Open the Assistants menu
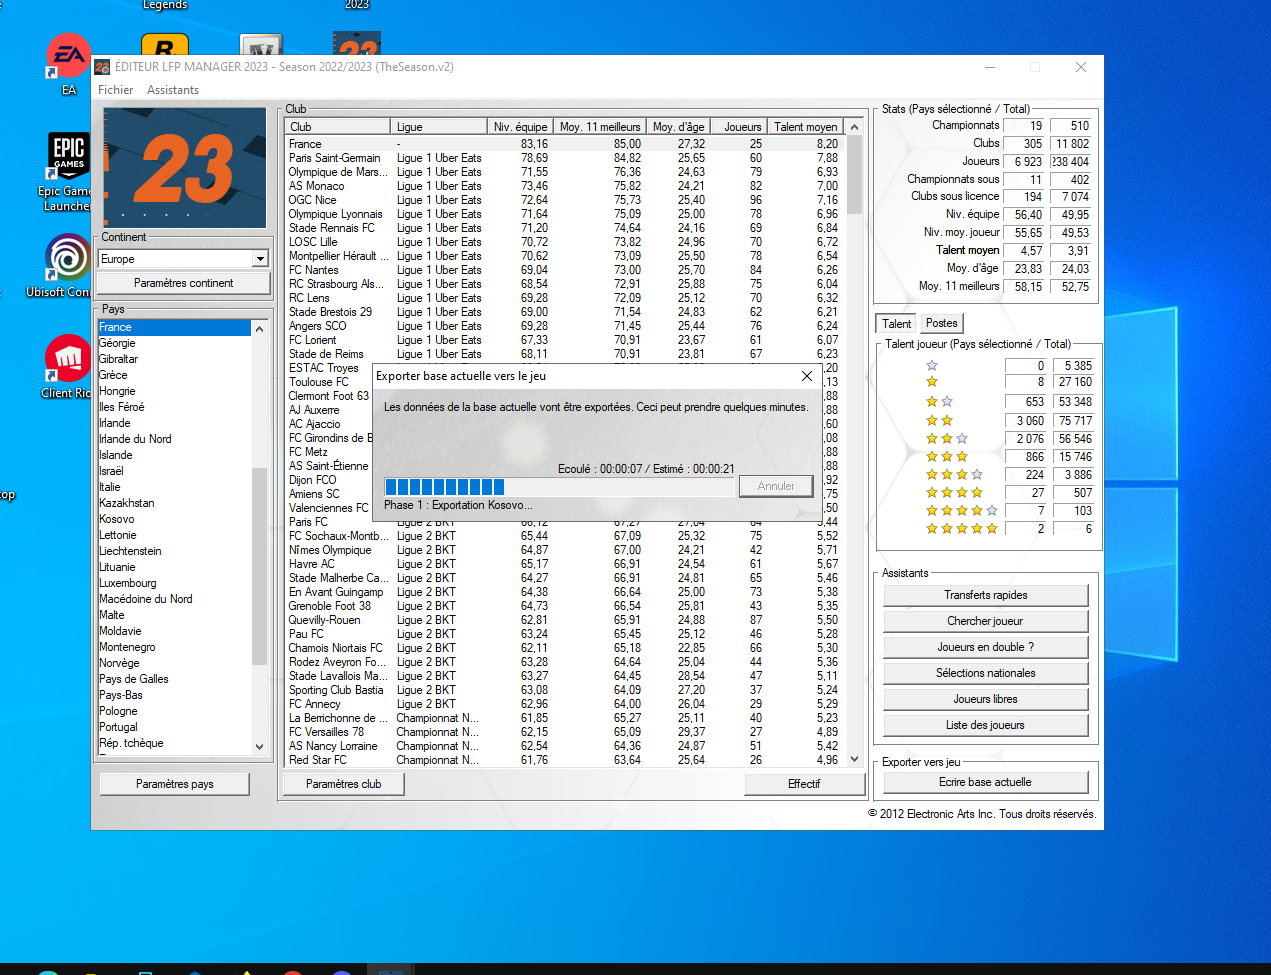The height and width of the screenshot is (975, 1271). [x=173, y=90]
